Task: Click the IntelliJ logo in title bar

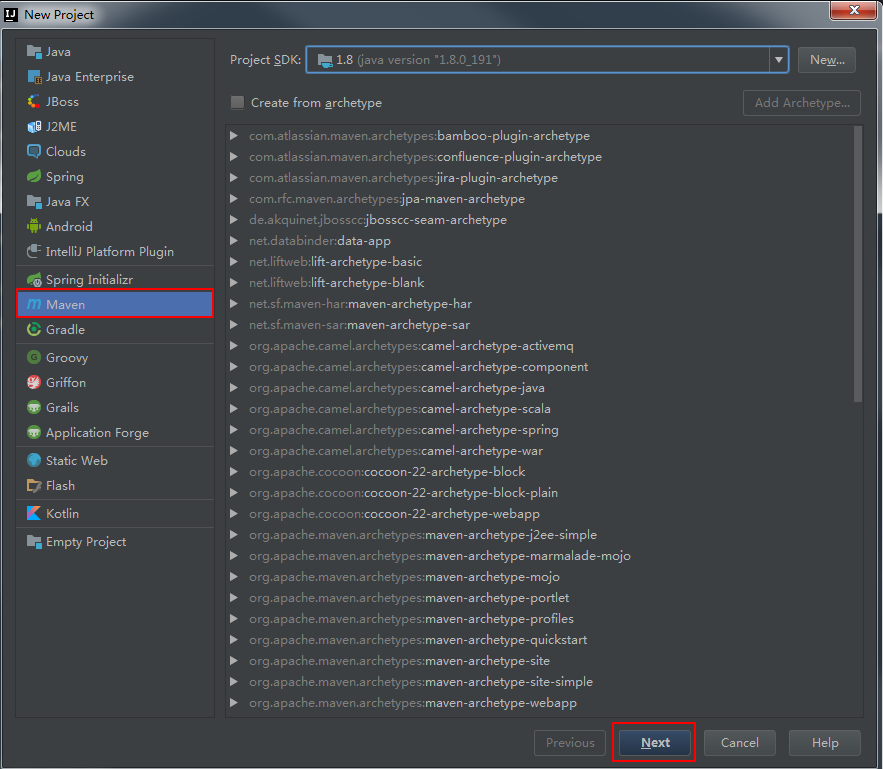Action: pyautogui.click(x=11, y=14)
